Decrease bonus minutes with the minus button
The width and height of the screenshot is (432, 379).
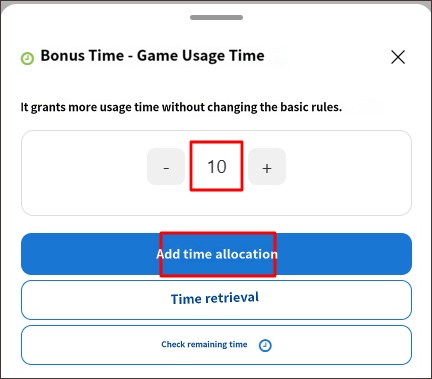166,167
